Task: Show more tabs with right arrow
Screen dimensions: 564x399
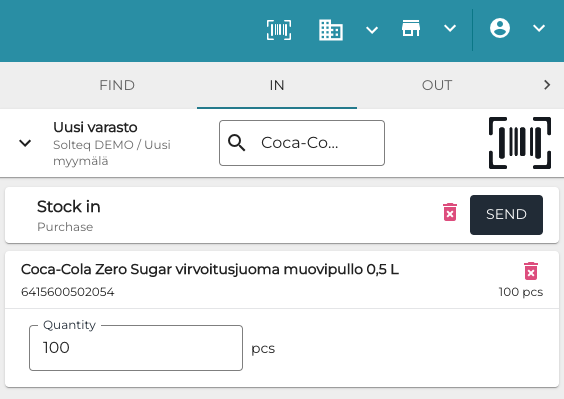Action: 547,85
